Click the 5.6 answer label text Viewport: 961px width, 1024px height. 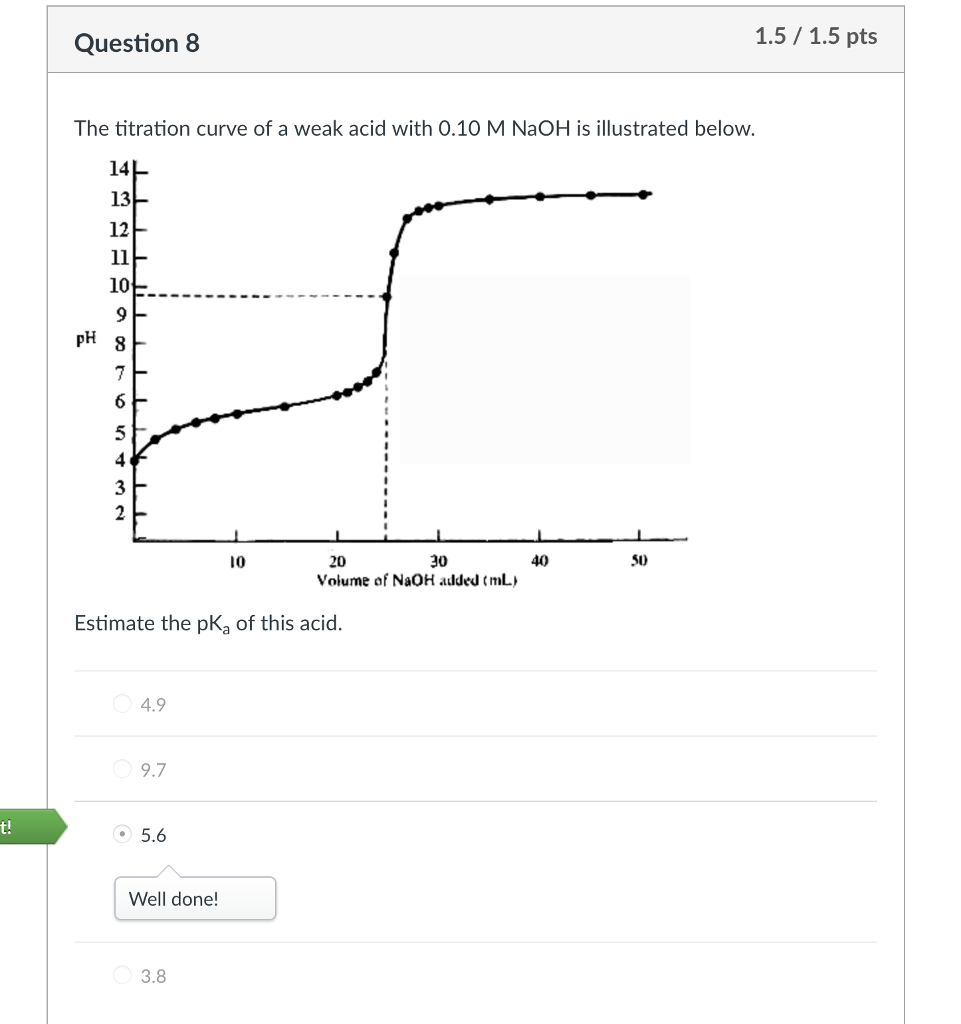153,835
